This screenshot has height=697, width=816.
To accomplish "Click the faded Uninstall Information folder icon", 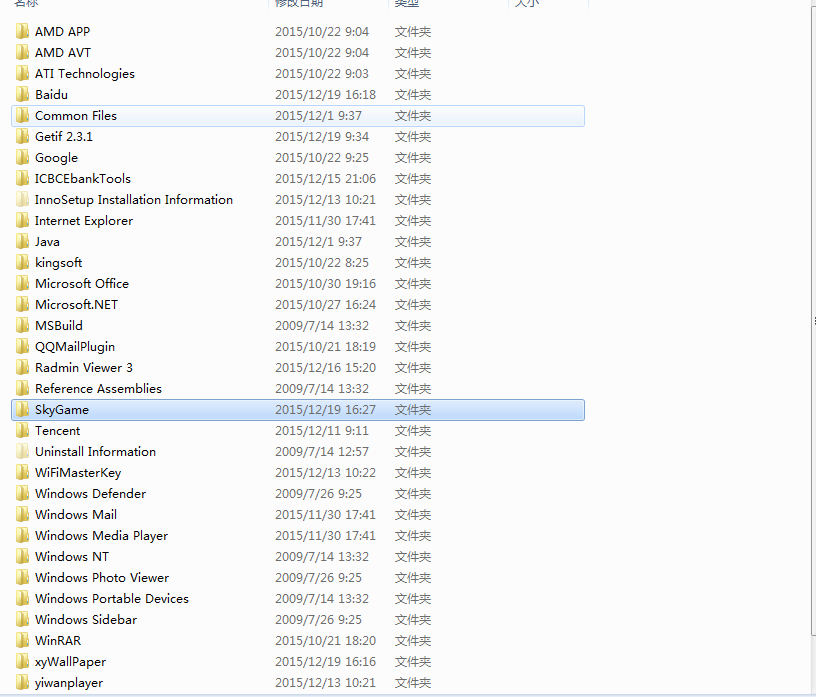I will (x=22, y=452).
